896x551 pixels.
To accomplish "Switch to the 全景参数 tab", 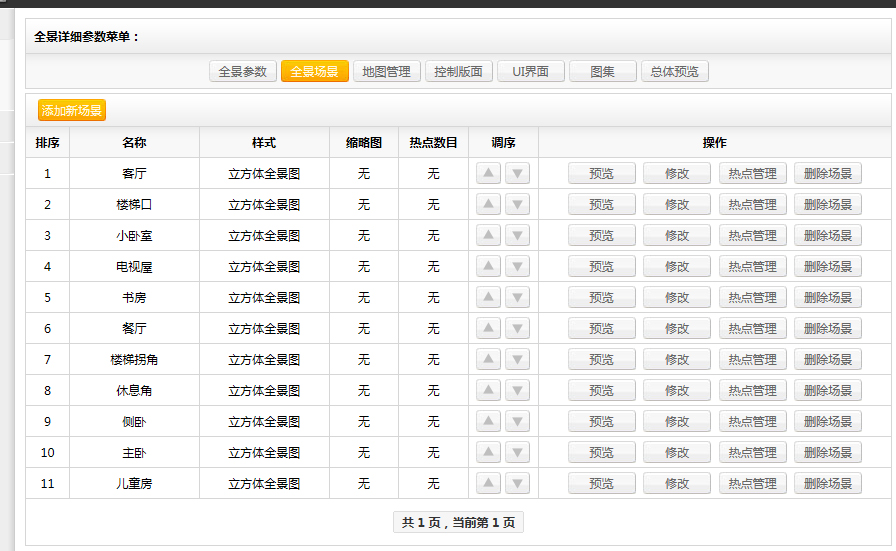I will click(243, 72).
